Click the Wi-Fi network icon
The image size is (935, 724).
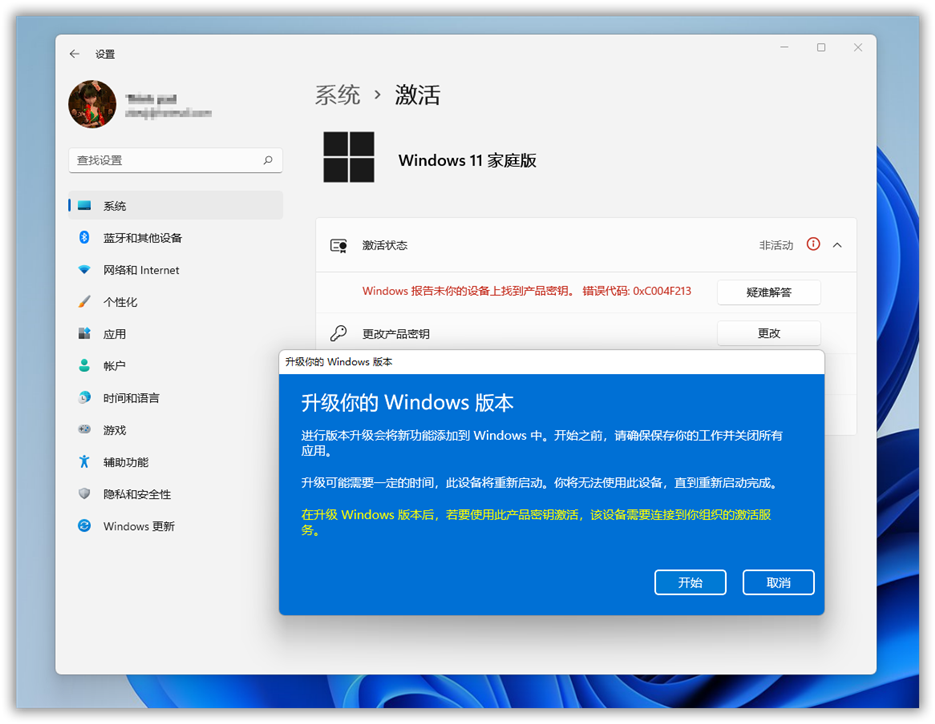[x=85, y=270]
